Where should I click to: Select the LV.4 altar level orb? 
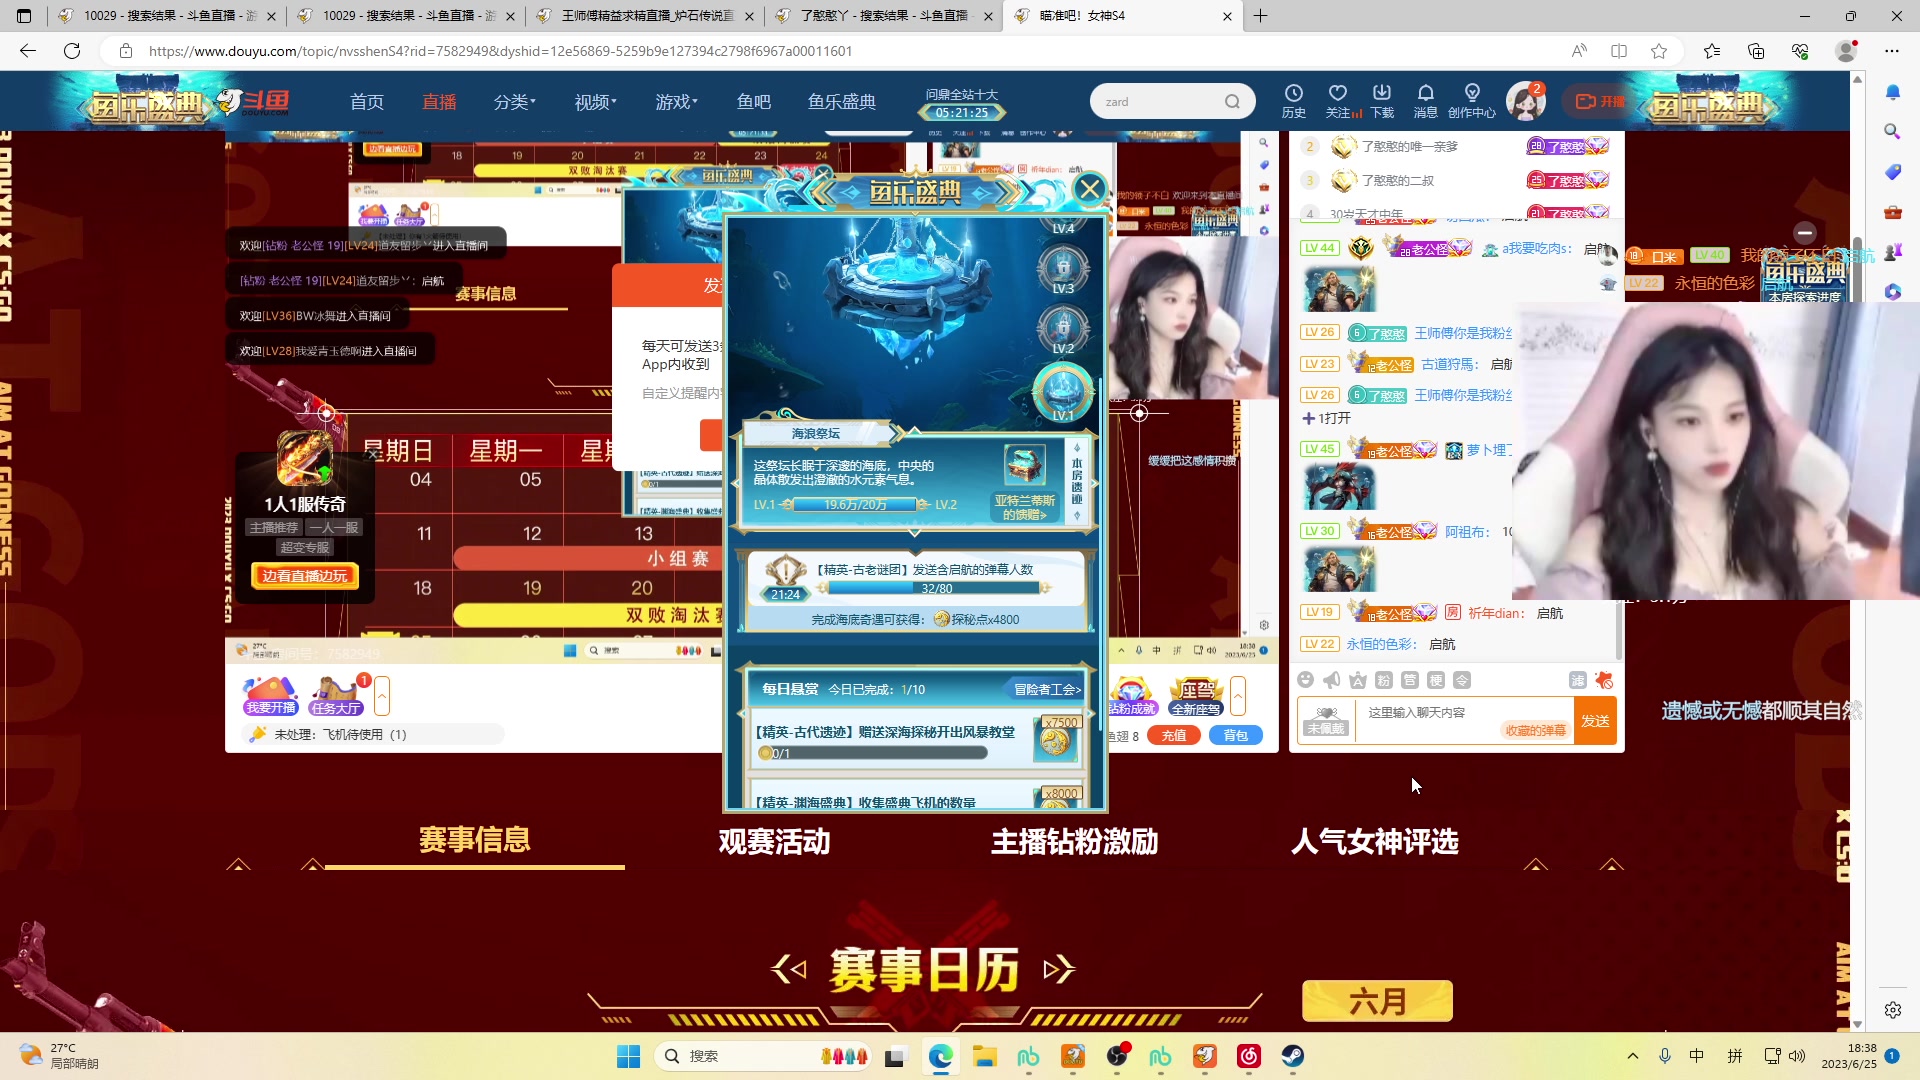pyautogui.click(x=1063, y=228)
